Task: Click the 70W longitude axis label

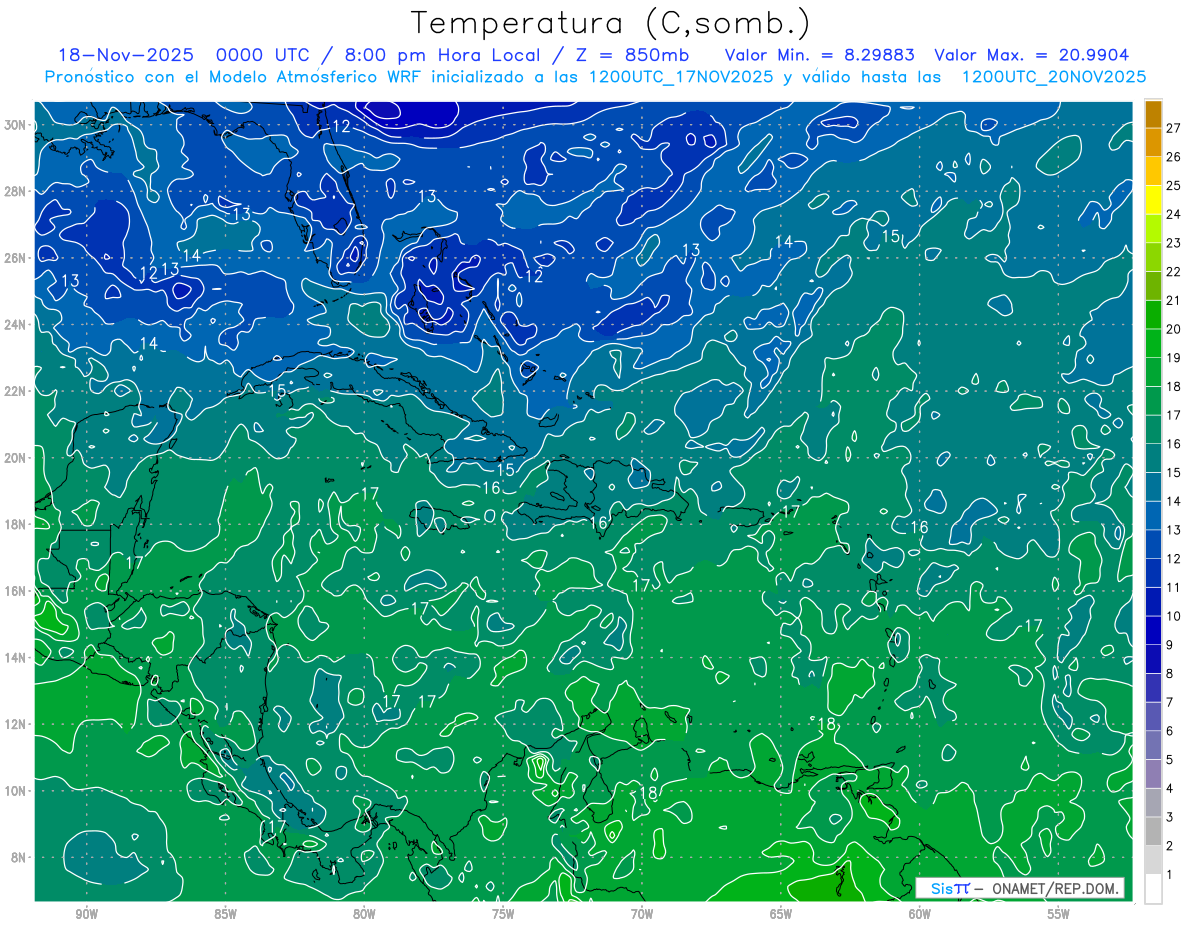Action: click(x=642, y=914)
